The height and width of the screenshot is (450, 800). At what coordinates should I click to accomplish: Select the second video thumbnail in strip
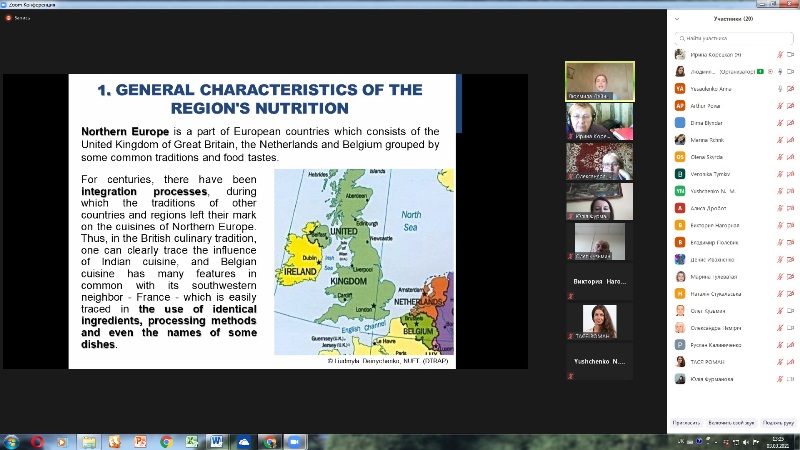[x=600, y=121]
